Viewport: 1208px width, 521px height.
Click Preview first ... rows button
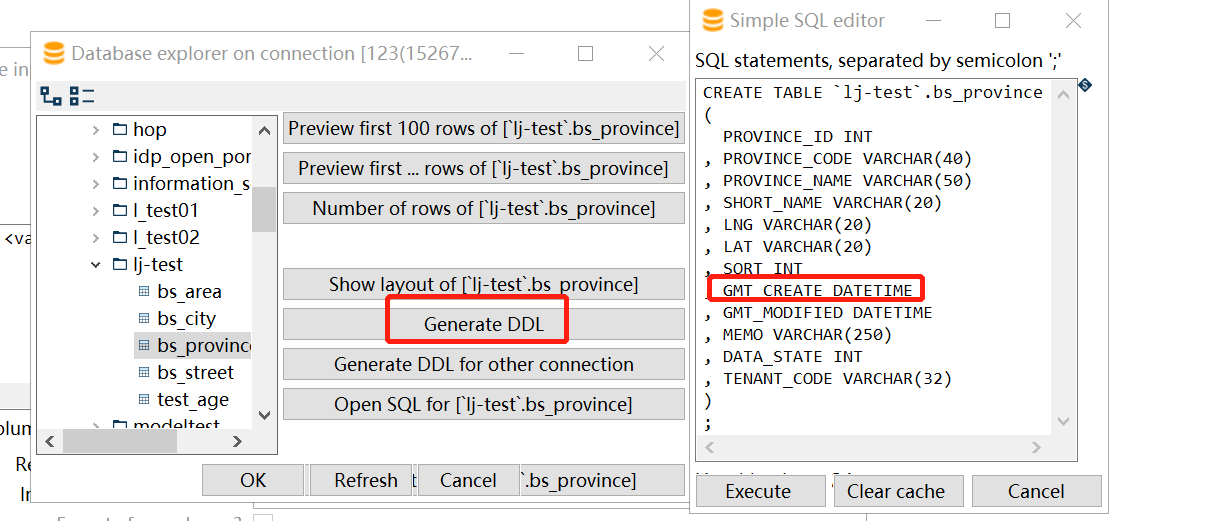click(x=484, y=168)
